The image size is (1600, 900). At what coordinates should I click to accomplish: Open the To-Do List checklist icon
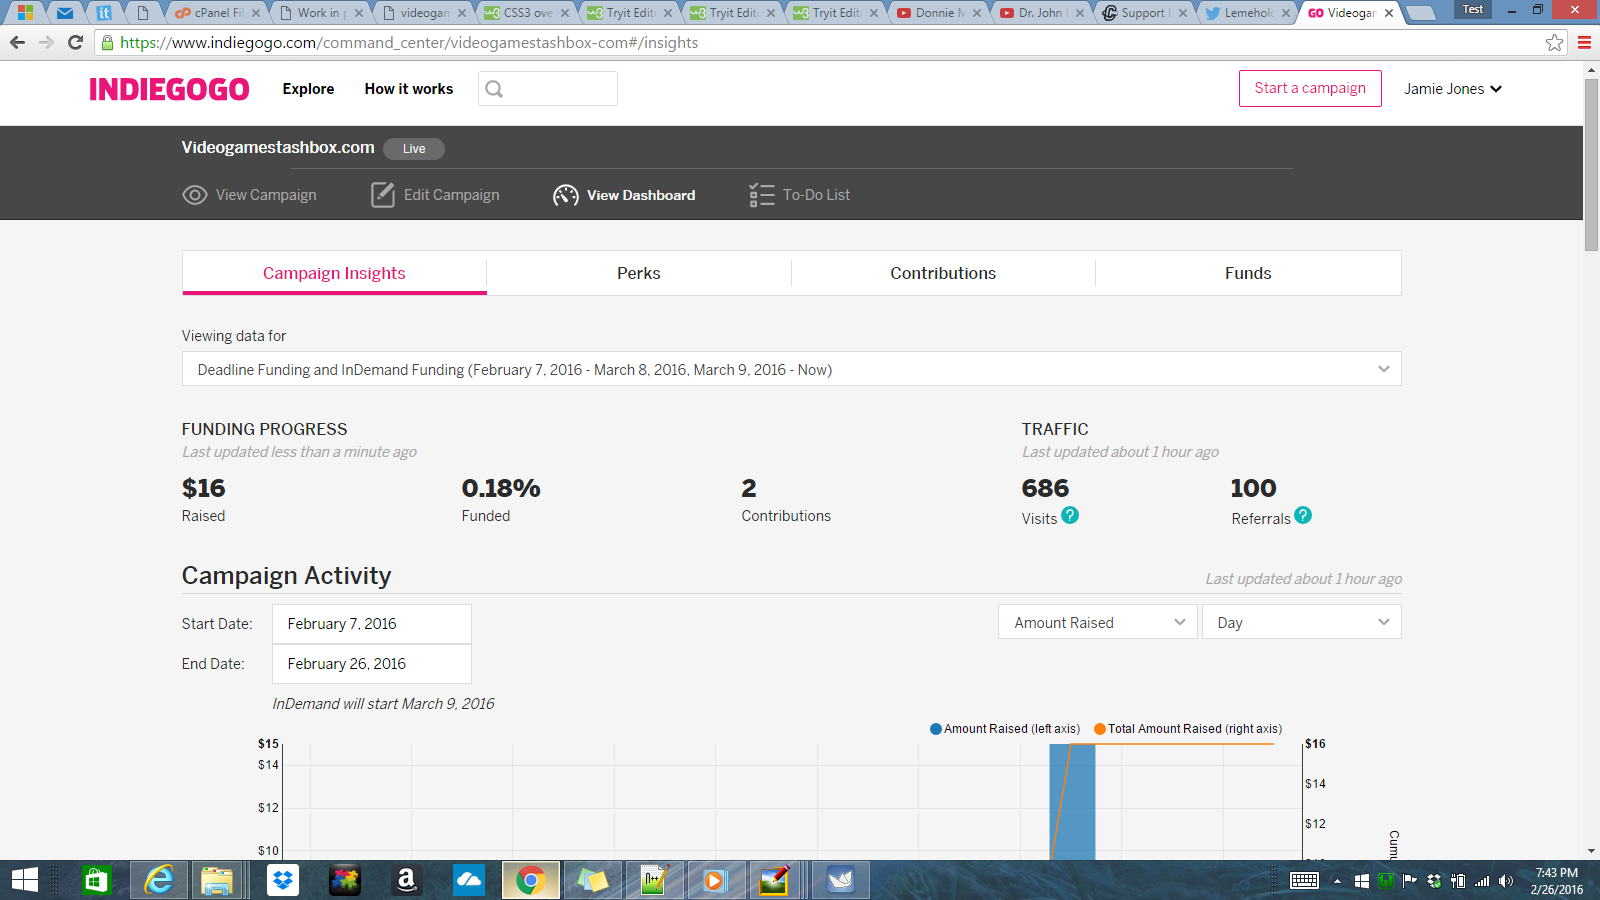click(x=761, y=195)
